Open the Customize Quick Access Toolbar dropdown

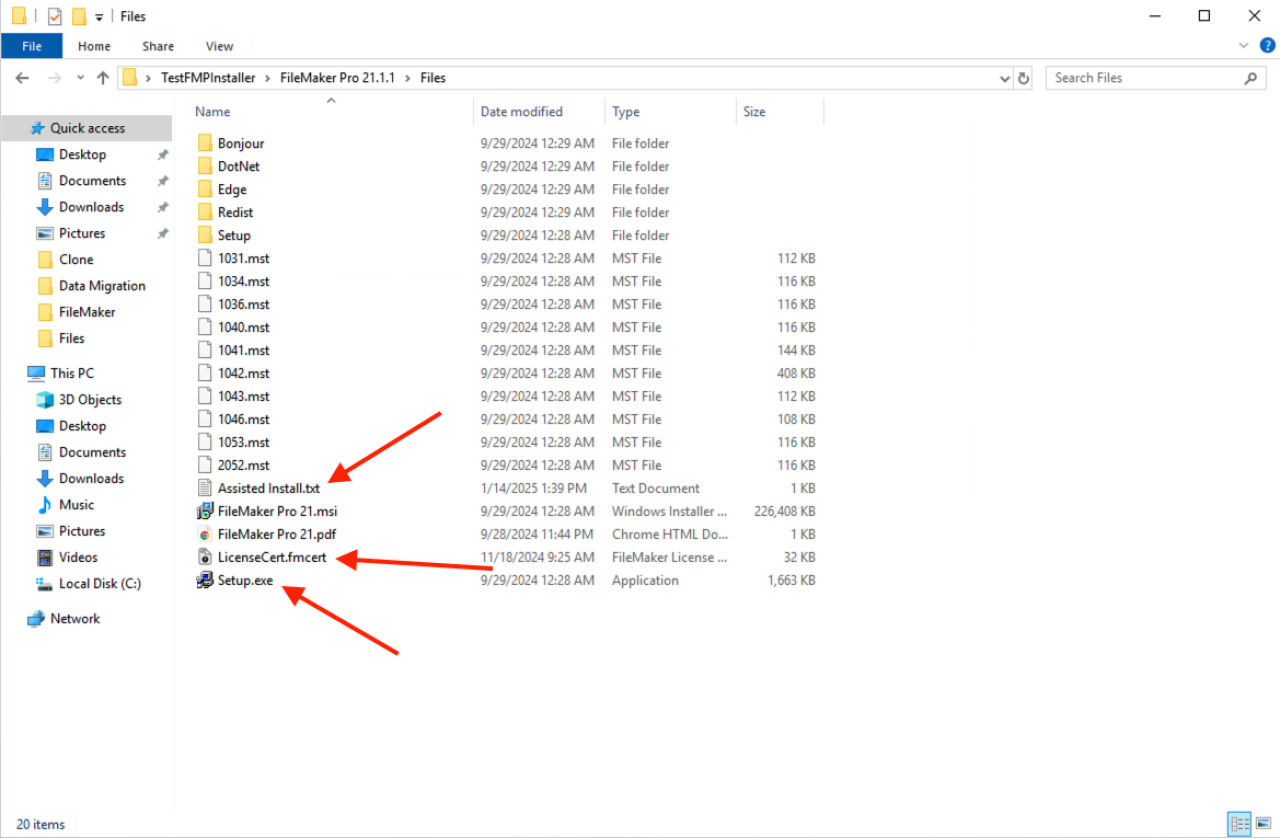point(99,17)
